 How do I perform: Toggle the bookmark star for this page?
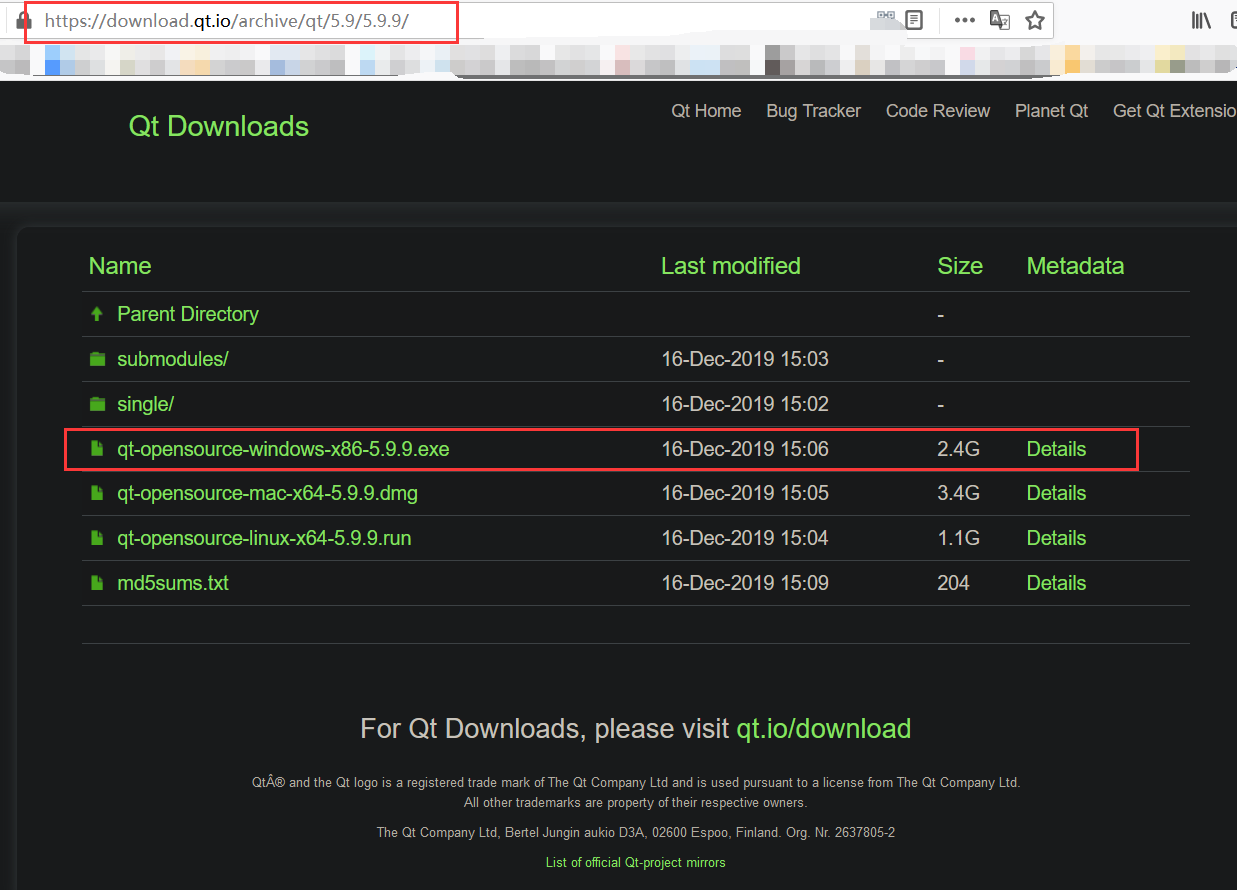pos(1035,19)
